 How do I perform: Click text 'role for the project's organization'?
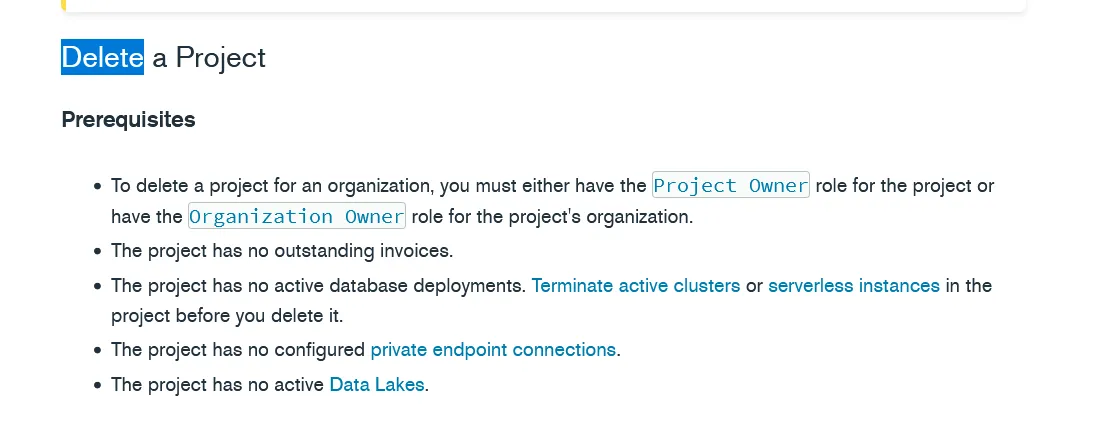tap(551, 216)
